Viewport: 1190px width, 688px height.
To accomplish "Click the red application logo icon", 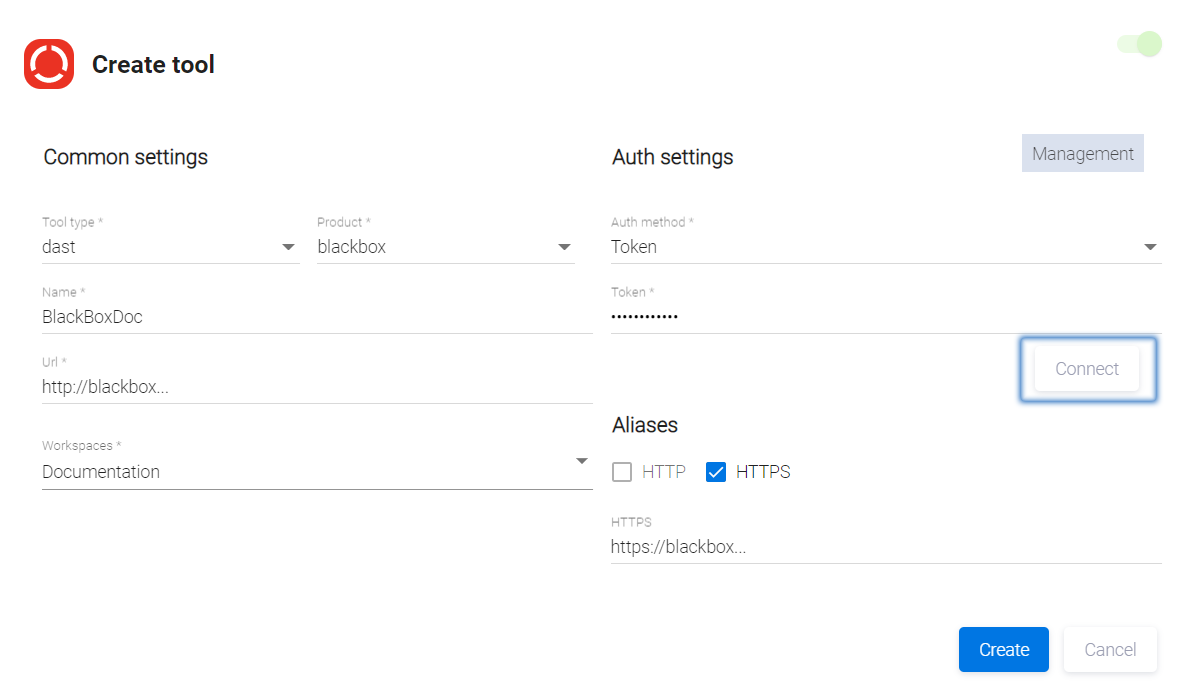I will [49, 64].
